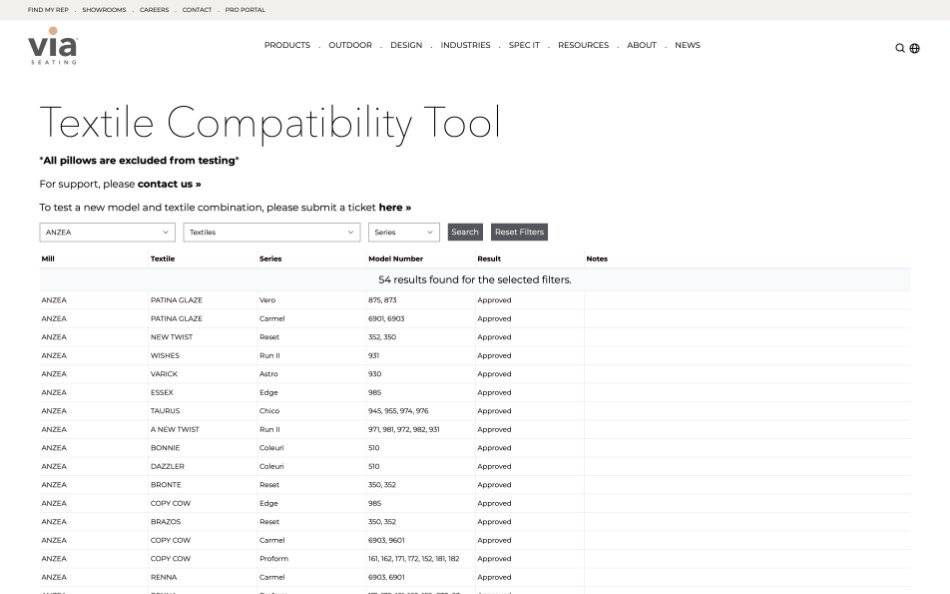Screen dimensions: 950x594
Task: Select the ESSEX textile cell
Action: pyautogui.click(x=162, y=393)
